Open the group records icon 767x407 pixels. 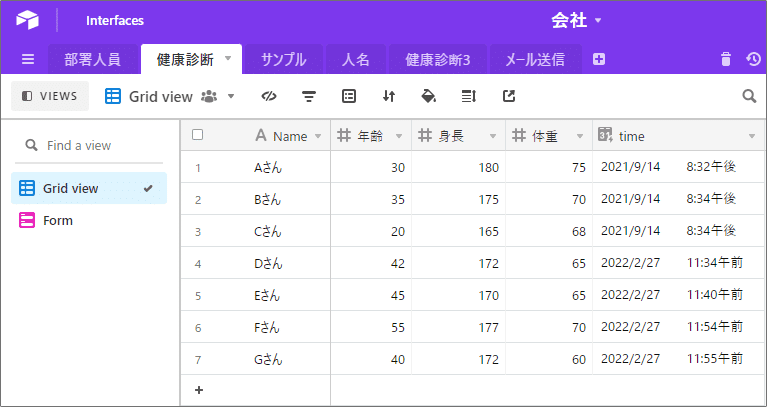(x=349, y=96)
